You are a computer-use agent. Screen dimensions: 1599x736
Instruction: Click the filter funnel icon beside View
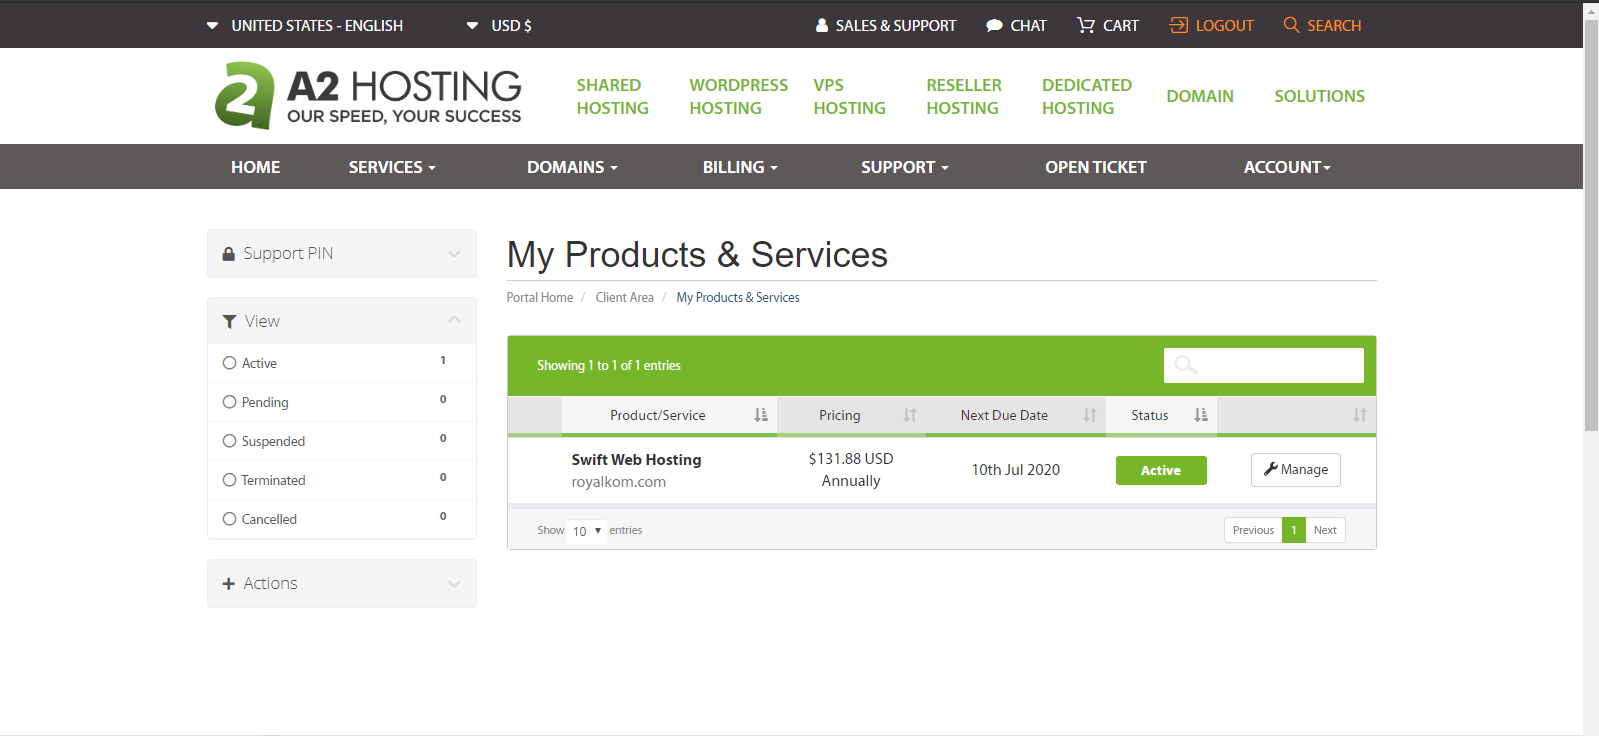[229, 321]
